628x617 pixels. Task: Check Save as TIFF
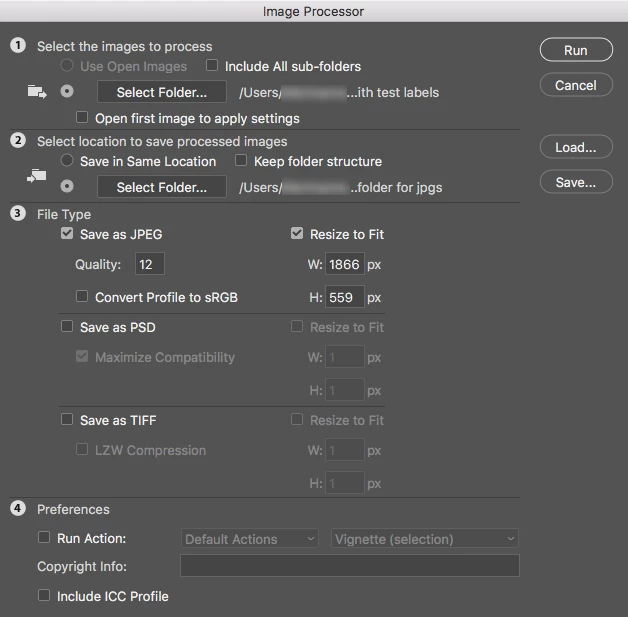67,420
